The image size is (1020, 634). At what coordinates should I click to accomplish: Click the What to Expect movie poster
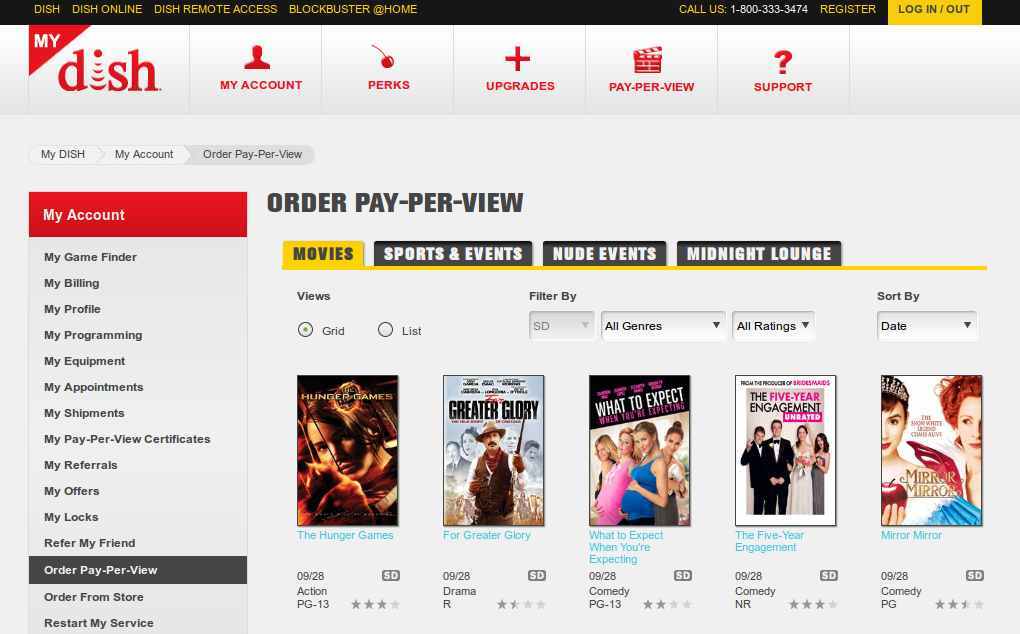point(639,450)
